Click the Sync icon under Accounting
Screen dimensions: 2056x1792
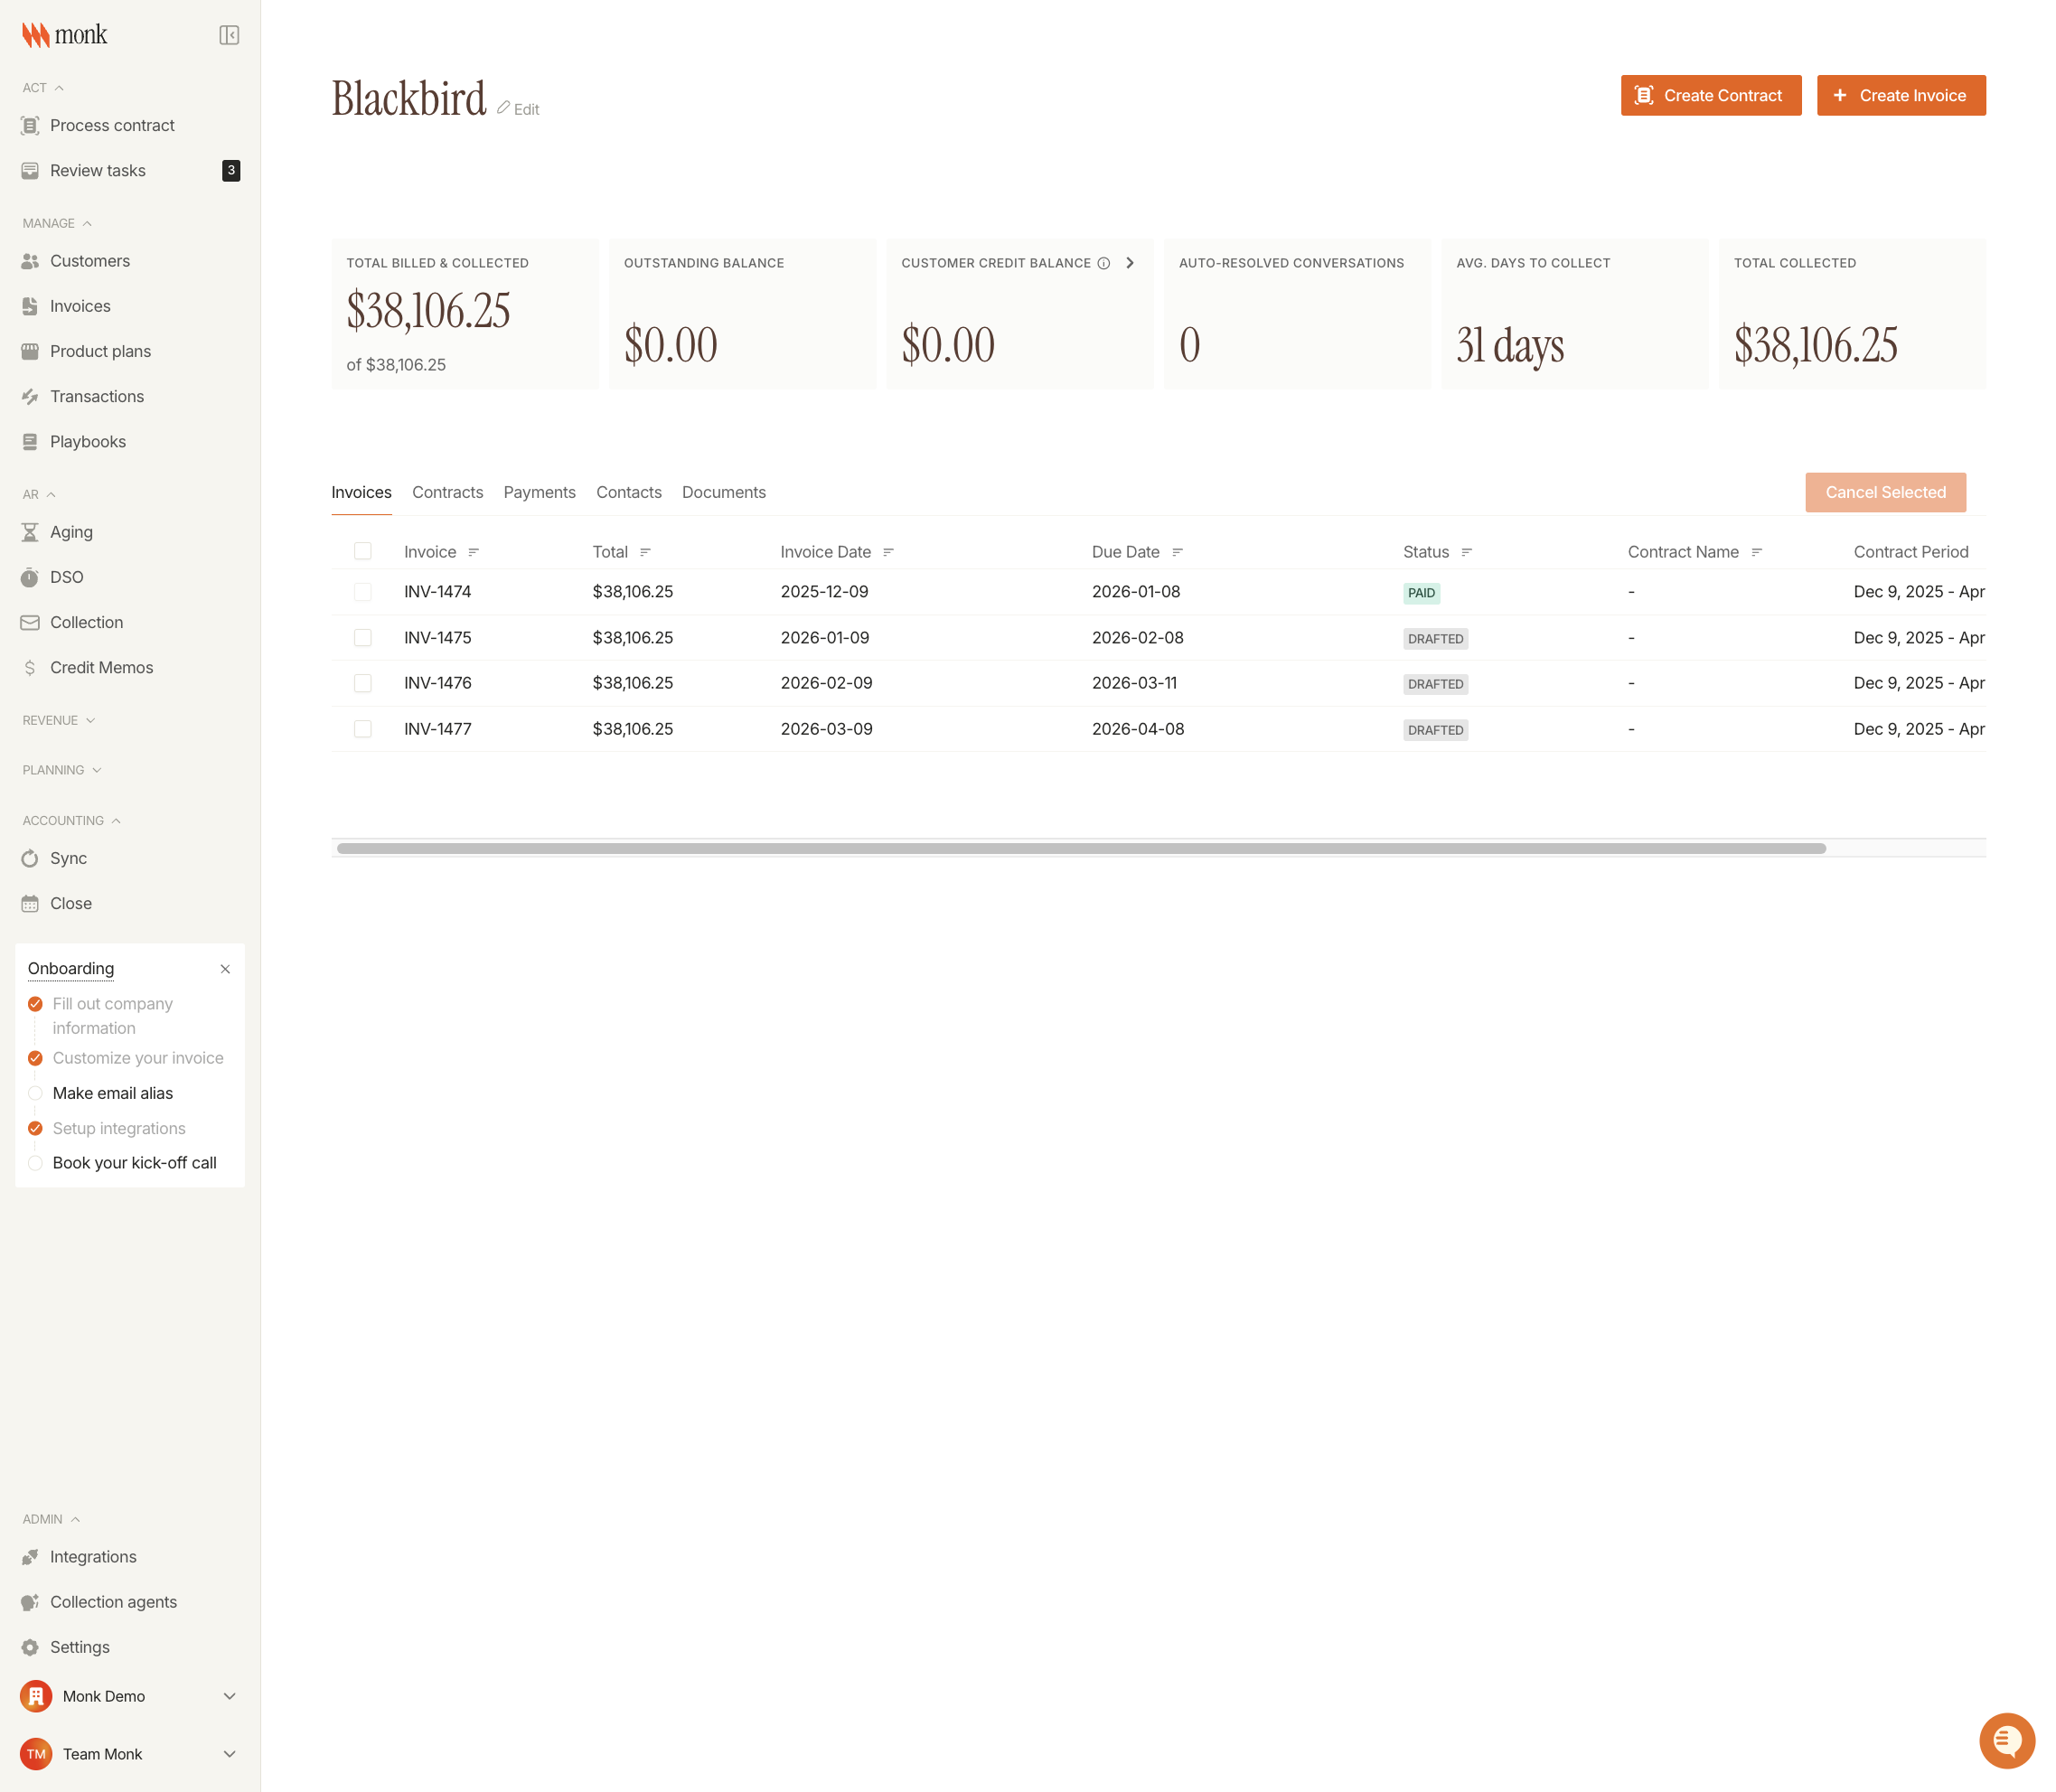pos(31,858)
